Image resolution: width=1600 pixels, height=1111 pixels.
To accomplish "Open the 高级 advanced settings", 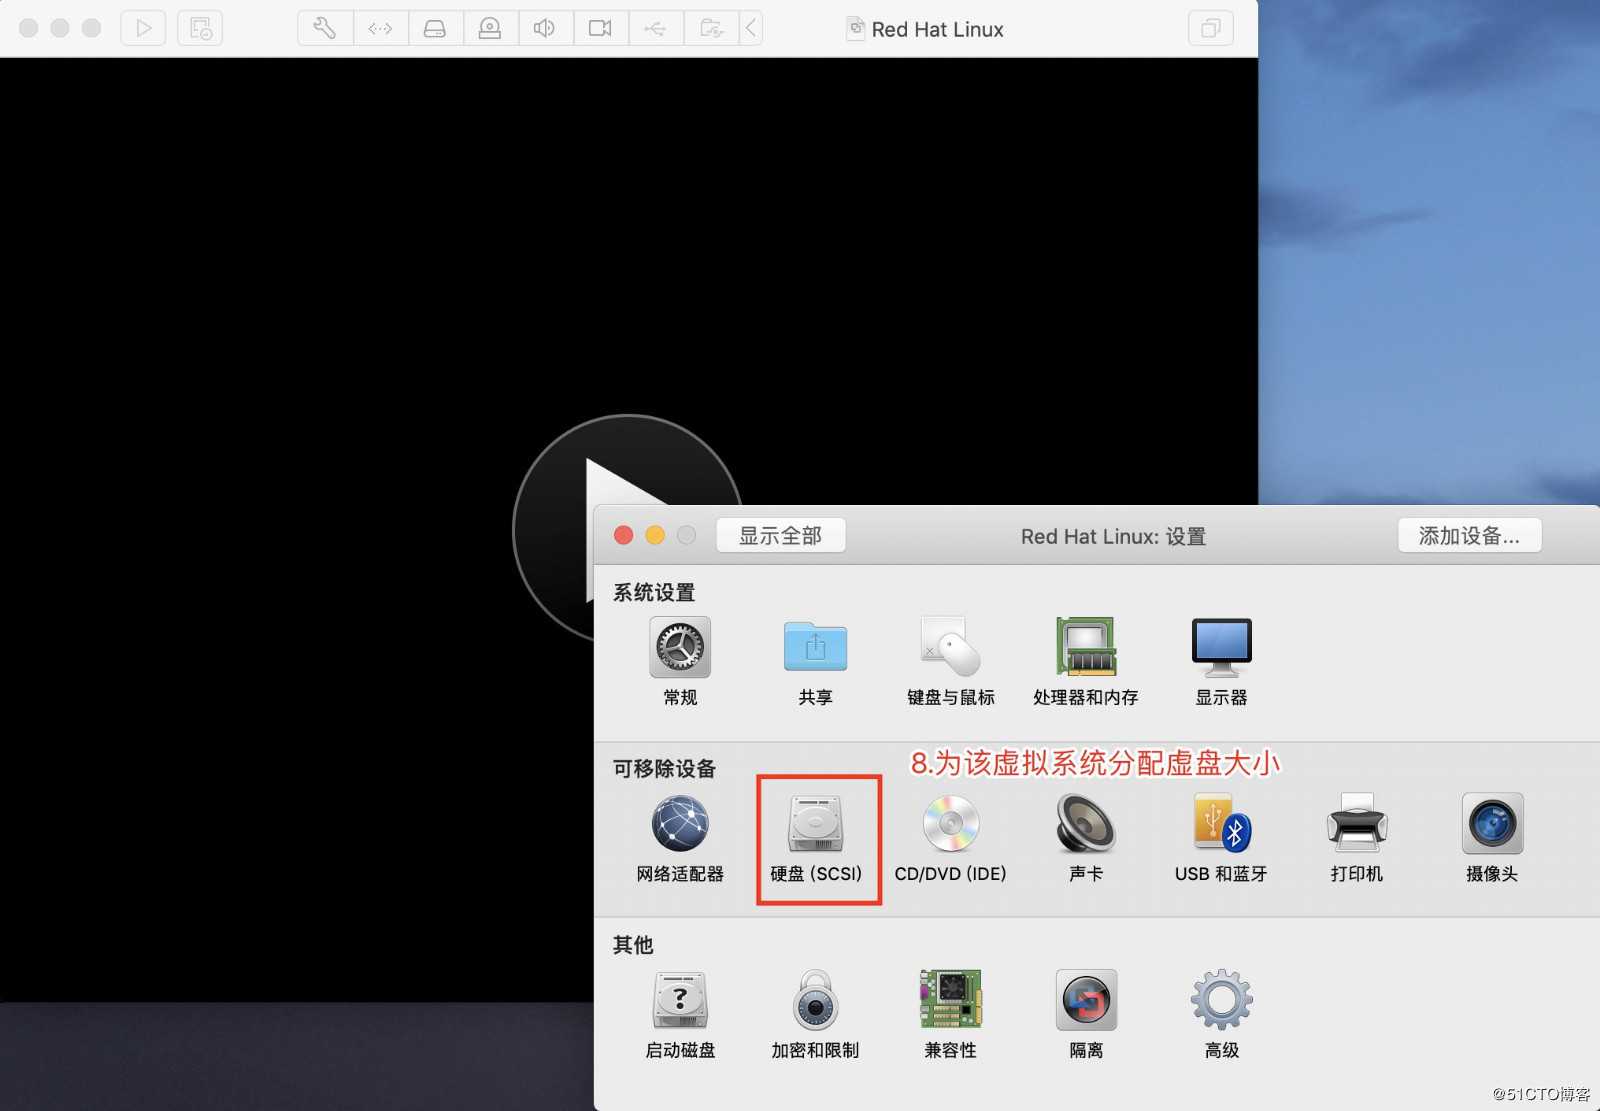I will click(1221, 1015).
